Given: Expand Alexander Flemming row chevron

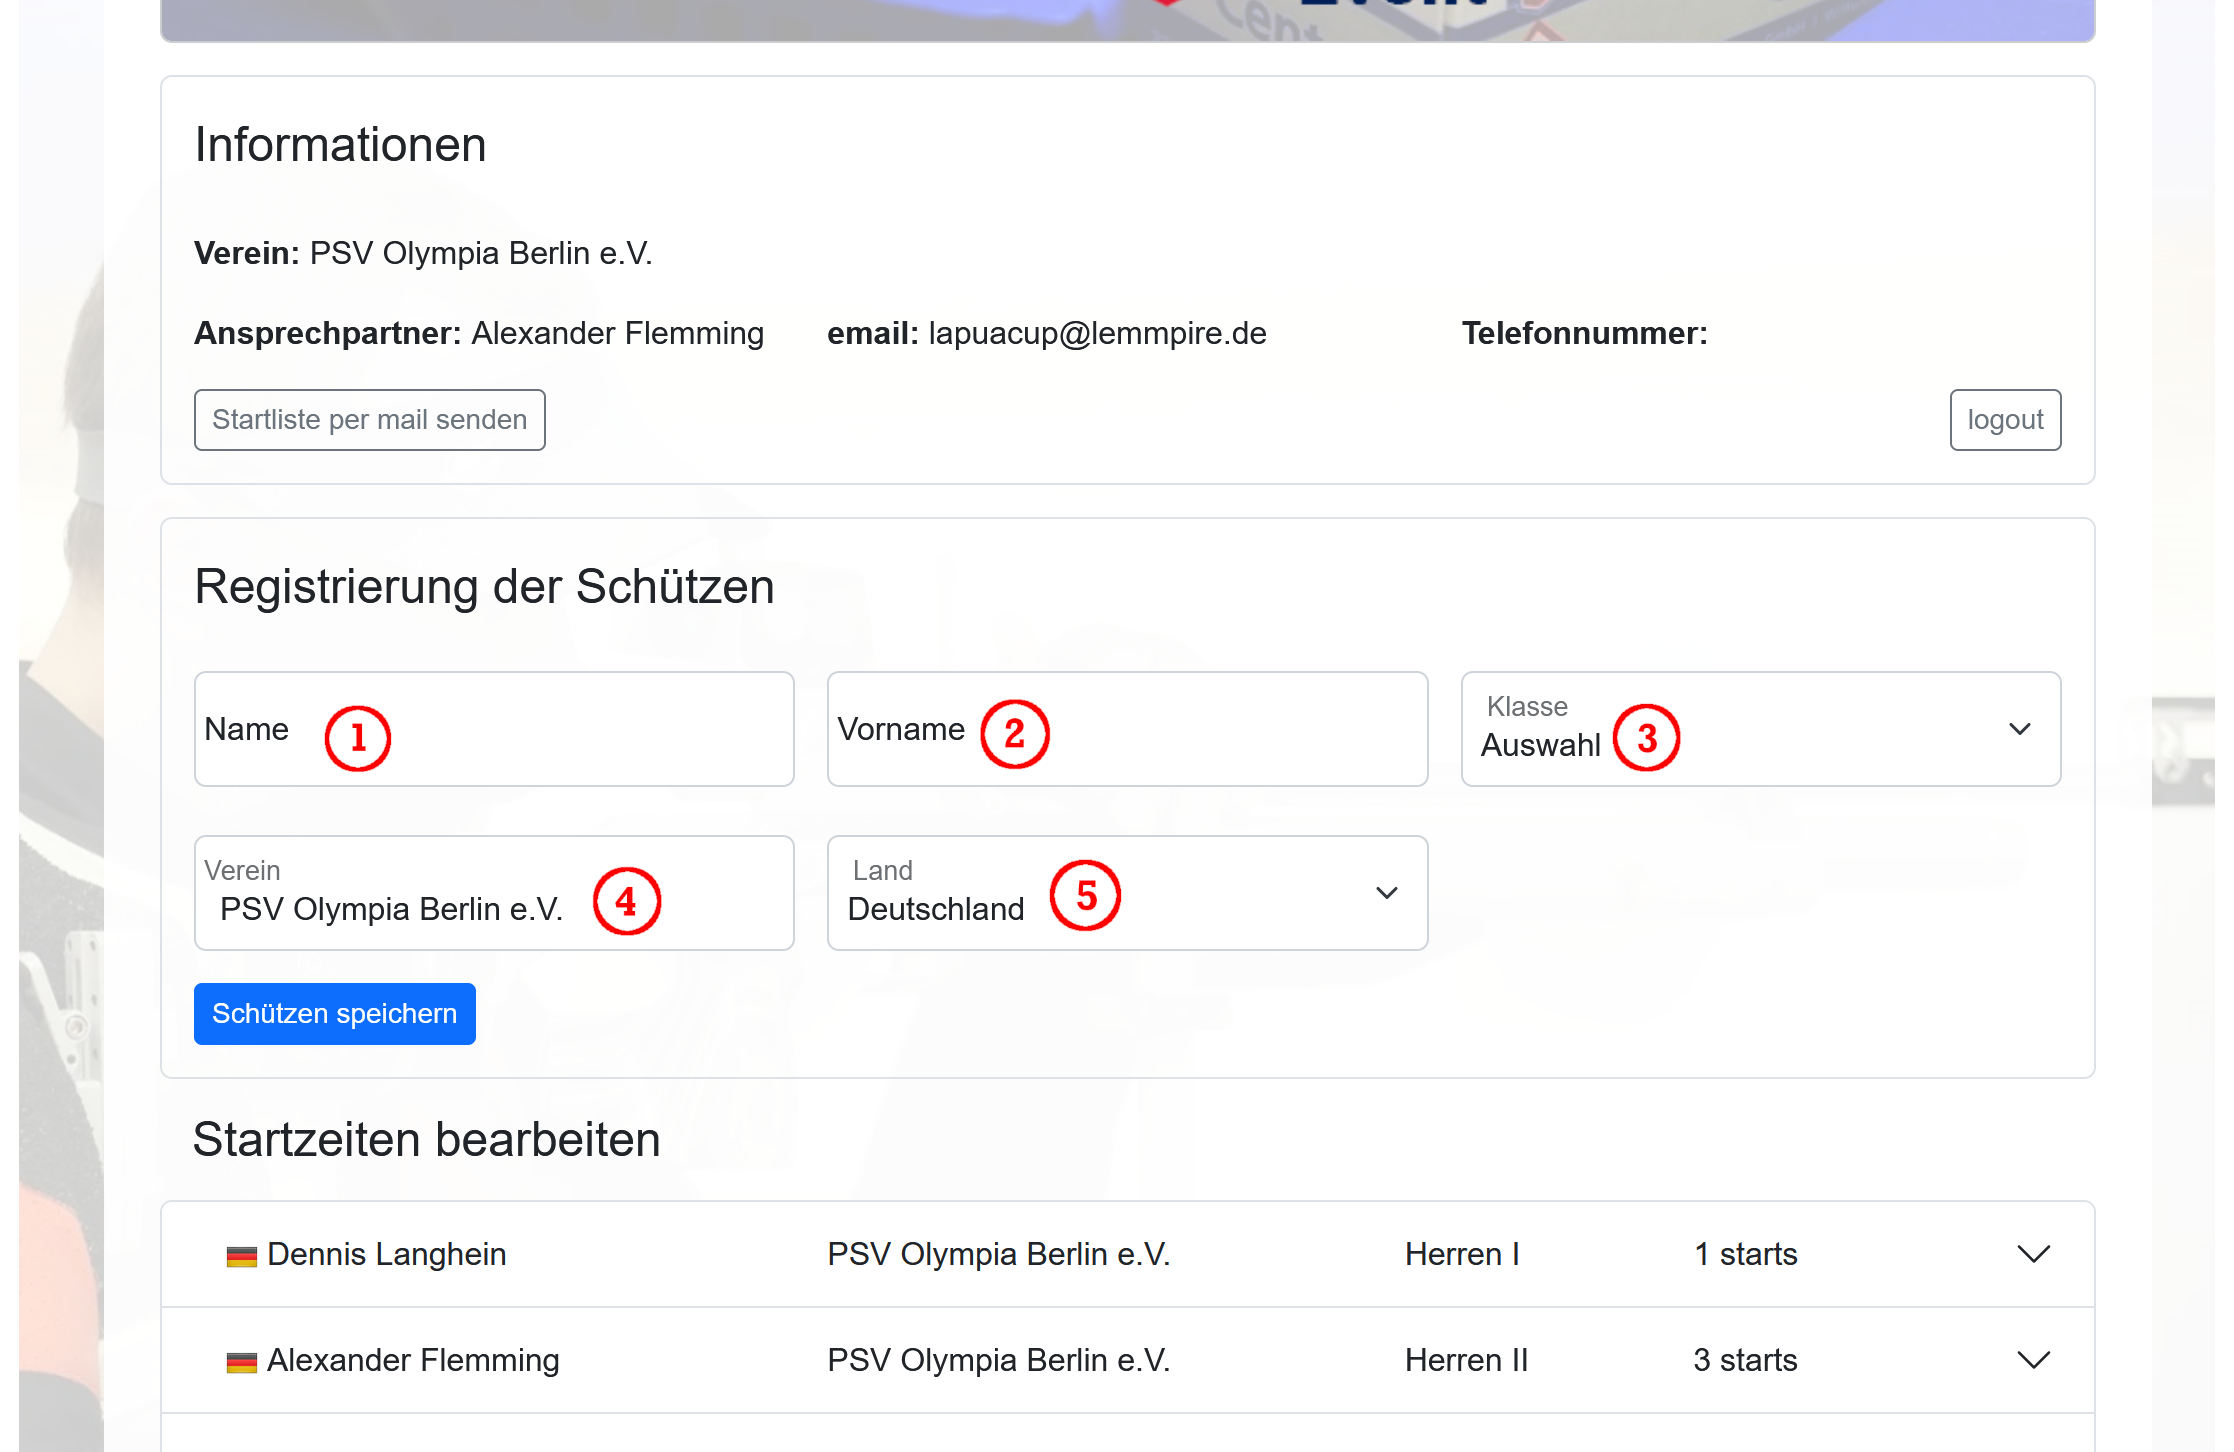Looking at the screenshot, I should [x=2033, y=1360].
